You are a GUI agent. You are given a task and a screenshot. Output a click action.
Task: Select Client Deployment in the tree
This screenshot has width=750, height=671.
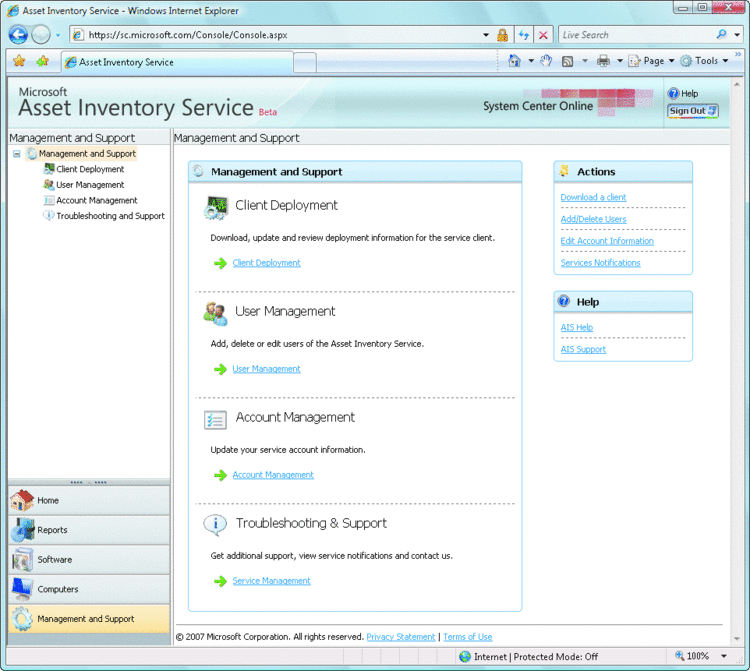[x=90, y=169]
